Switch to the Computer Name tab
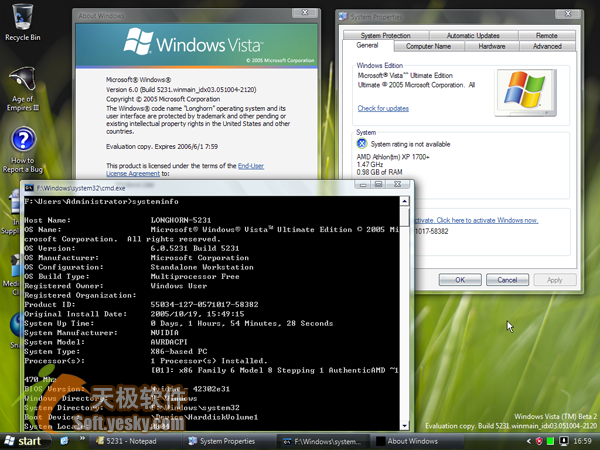The height and width of the screenshot is (450, 600). [429, 46]
